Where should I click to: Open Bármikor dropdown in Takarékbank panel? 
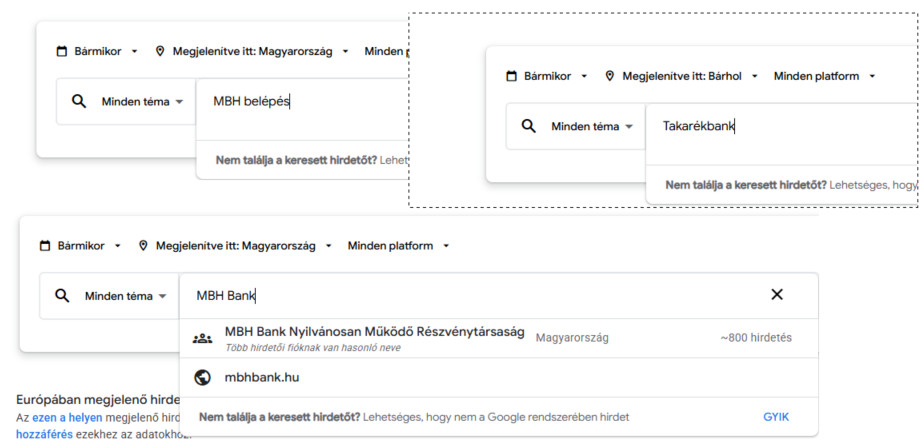547,76
